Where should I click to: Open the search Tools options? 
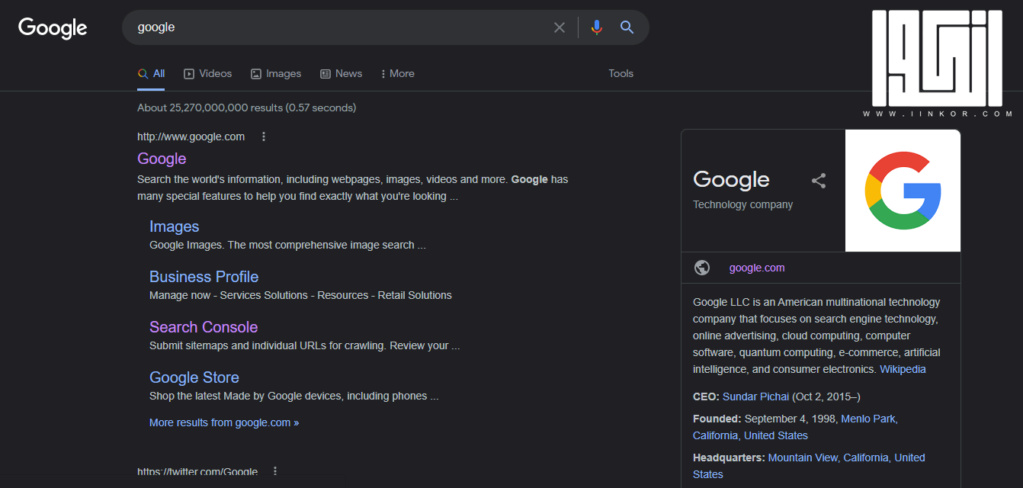coord(620,74)
